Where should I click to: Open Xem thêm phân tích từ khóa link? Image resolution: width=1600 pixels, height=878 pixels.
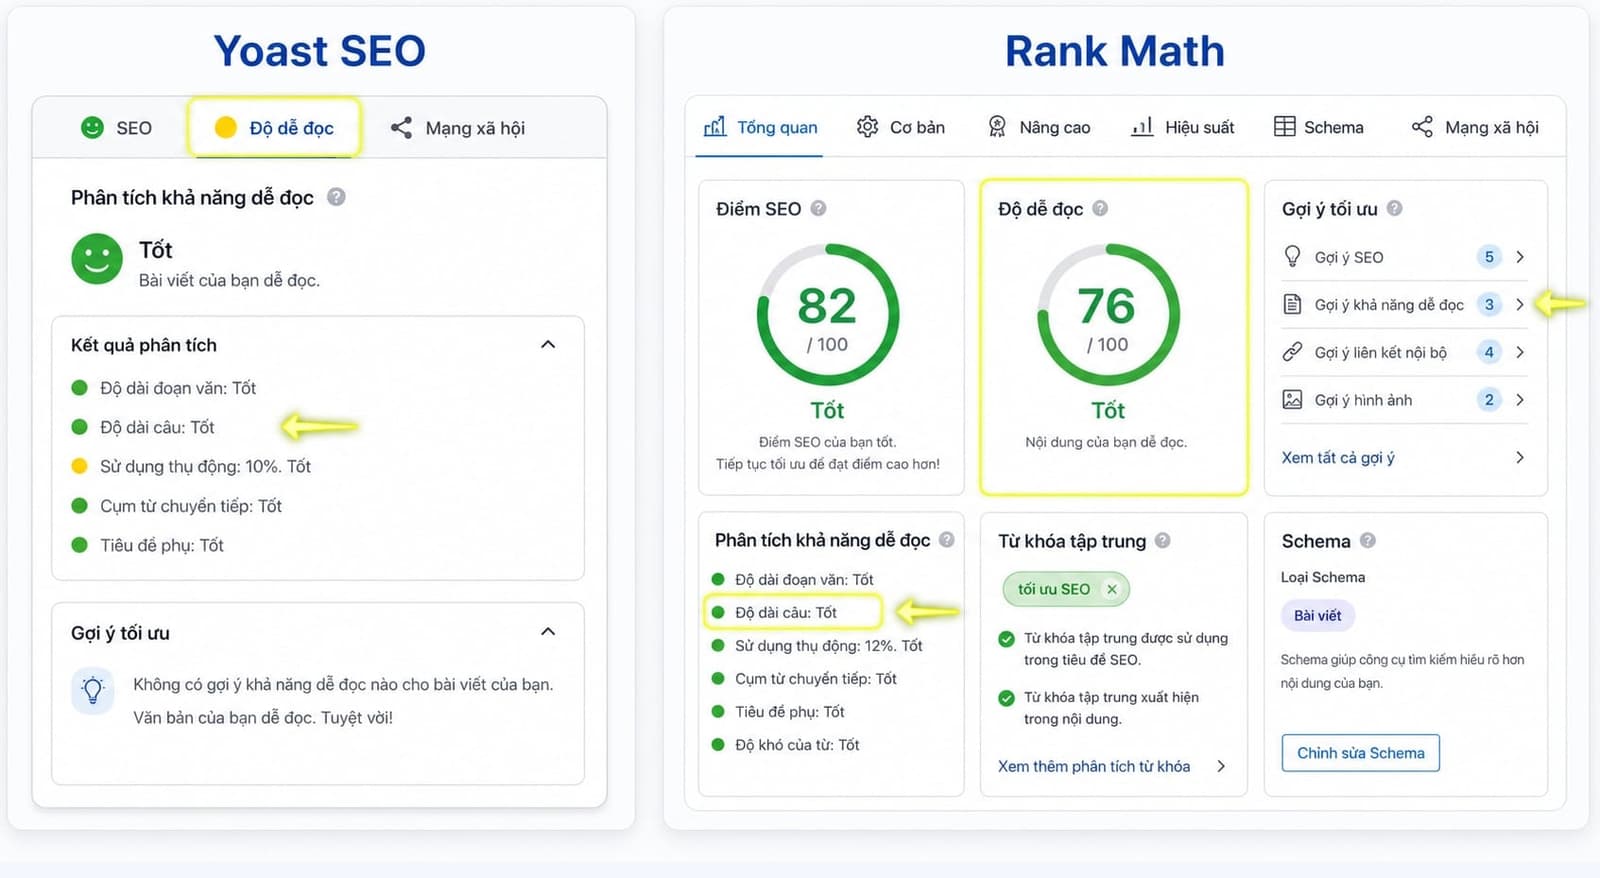tap(1094, 766)
